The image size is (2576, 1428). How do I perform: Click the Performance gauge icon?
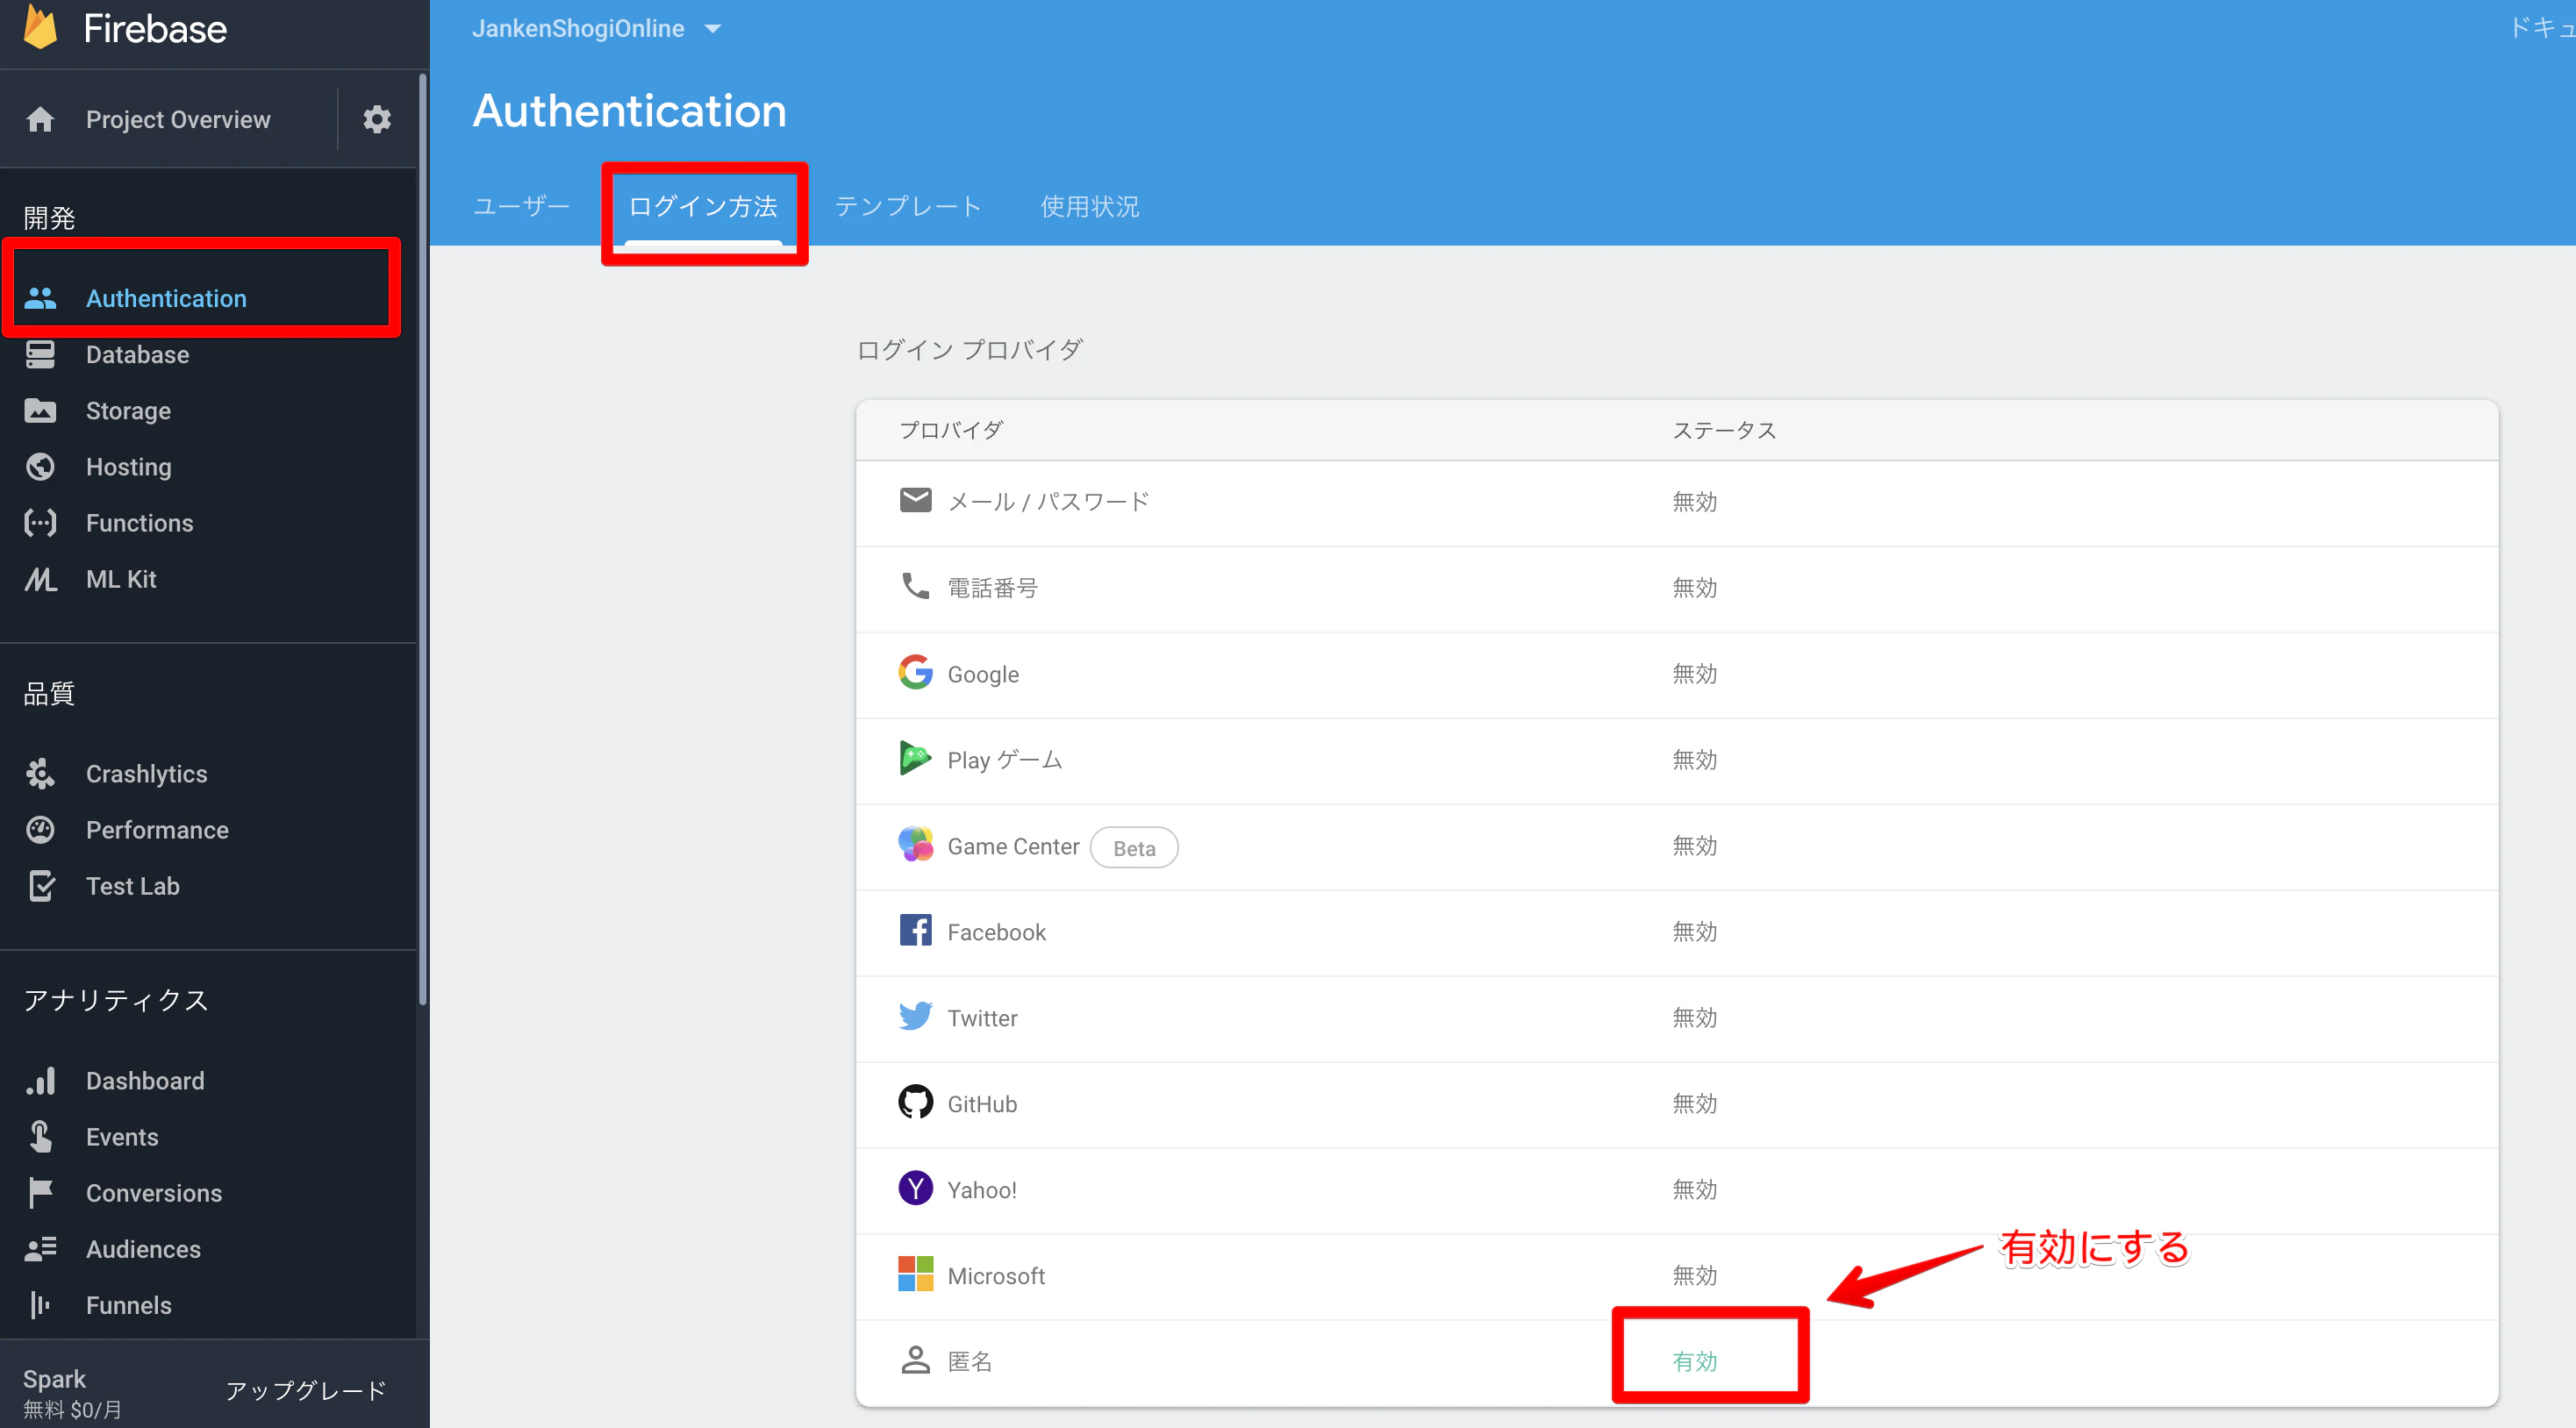pos(40,829)
